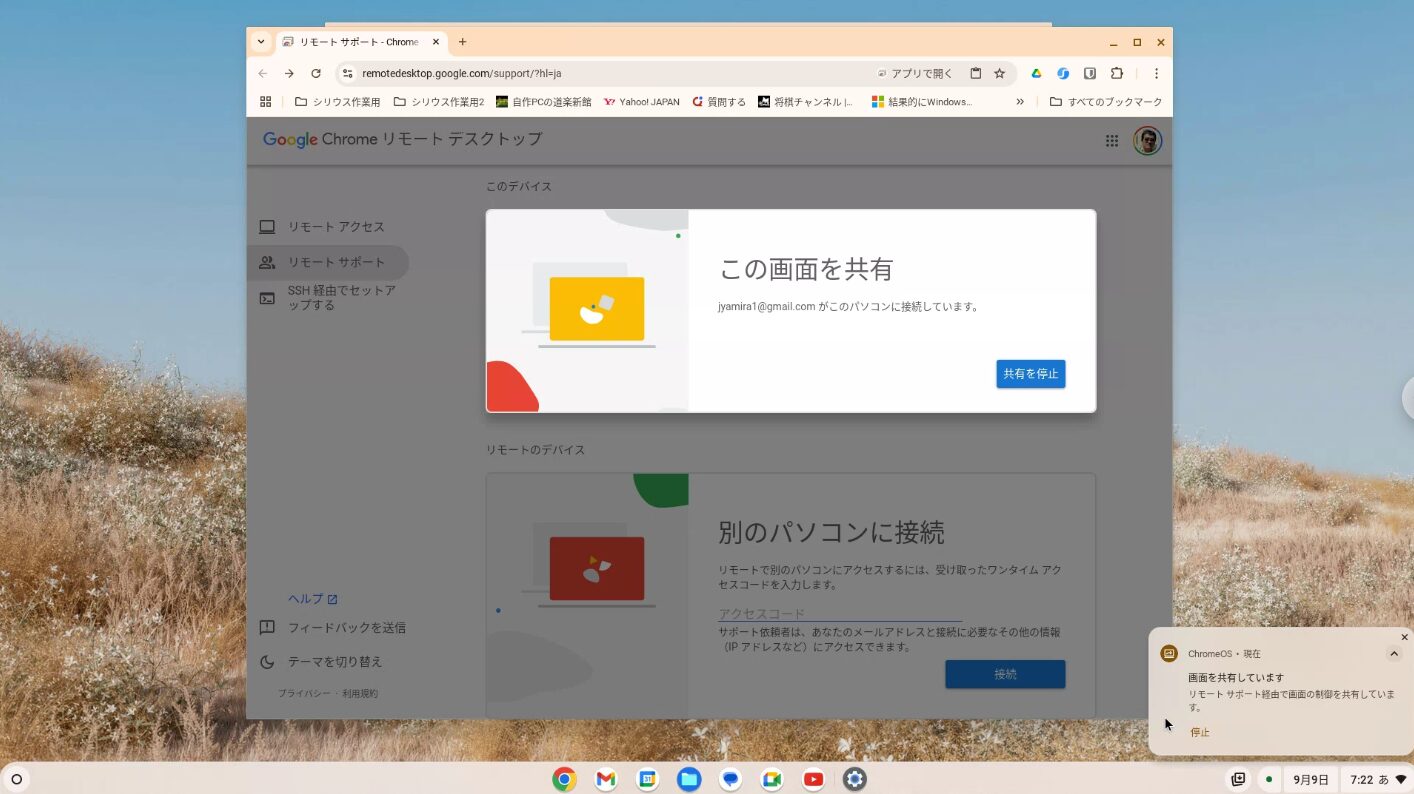Click the アクセスコード input field
Screen dimensions: 1414x794
pos(840,613)
